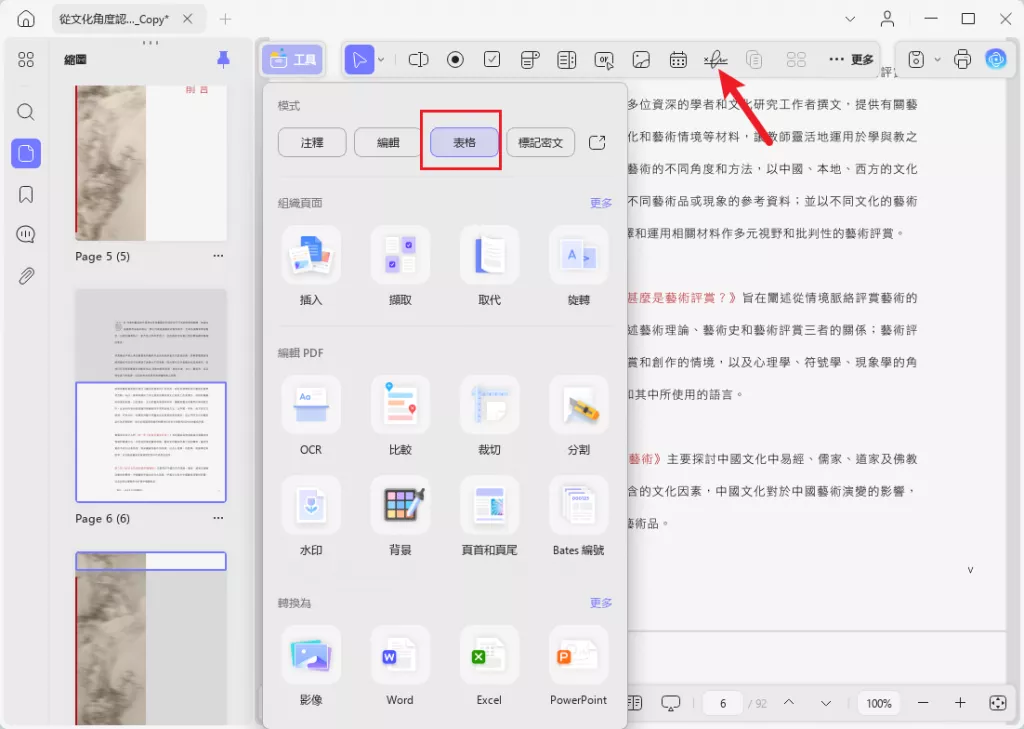Switch to Form (表格) mode
This screenshot has height=729, width=1024.
click(x=464, y=142)
